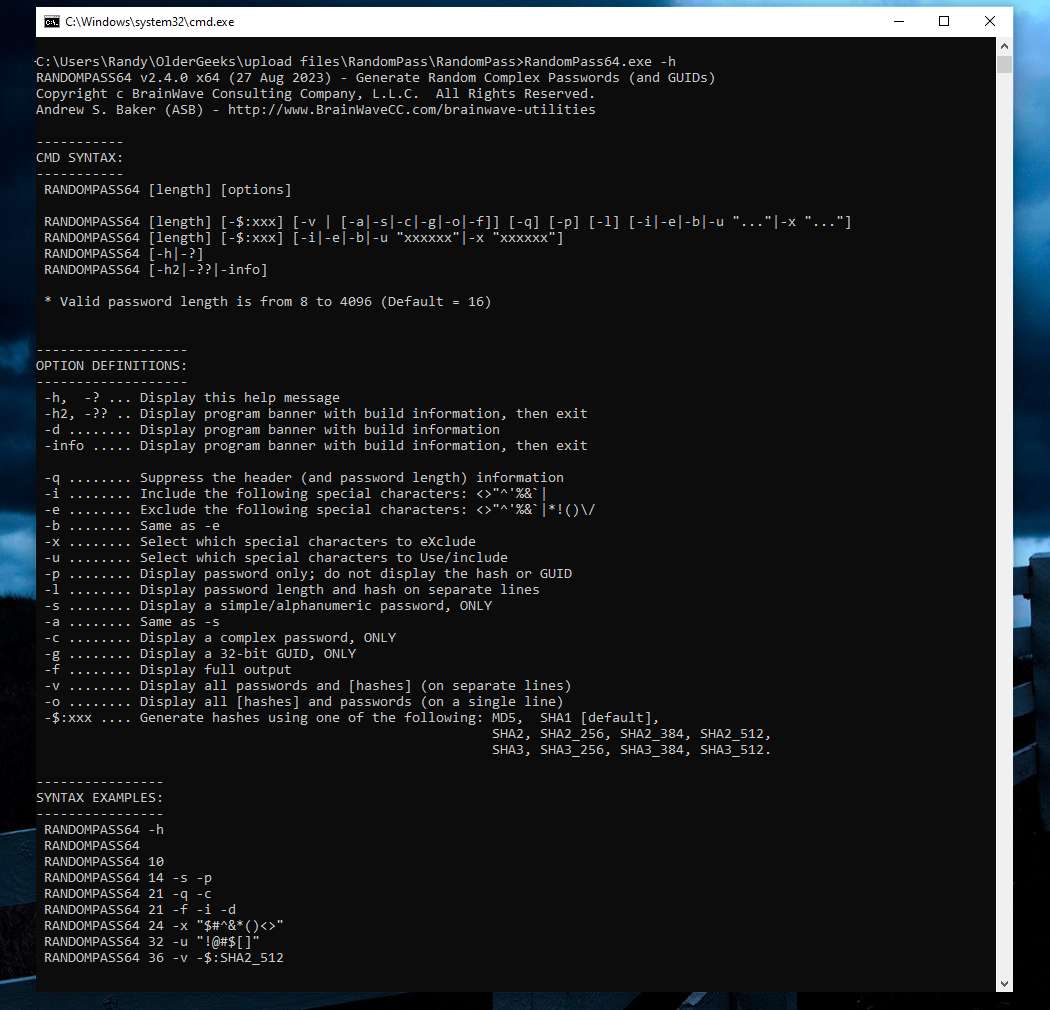
Task: Click the example RANDOMPASS64 32 -u
Action: 152,942
